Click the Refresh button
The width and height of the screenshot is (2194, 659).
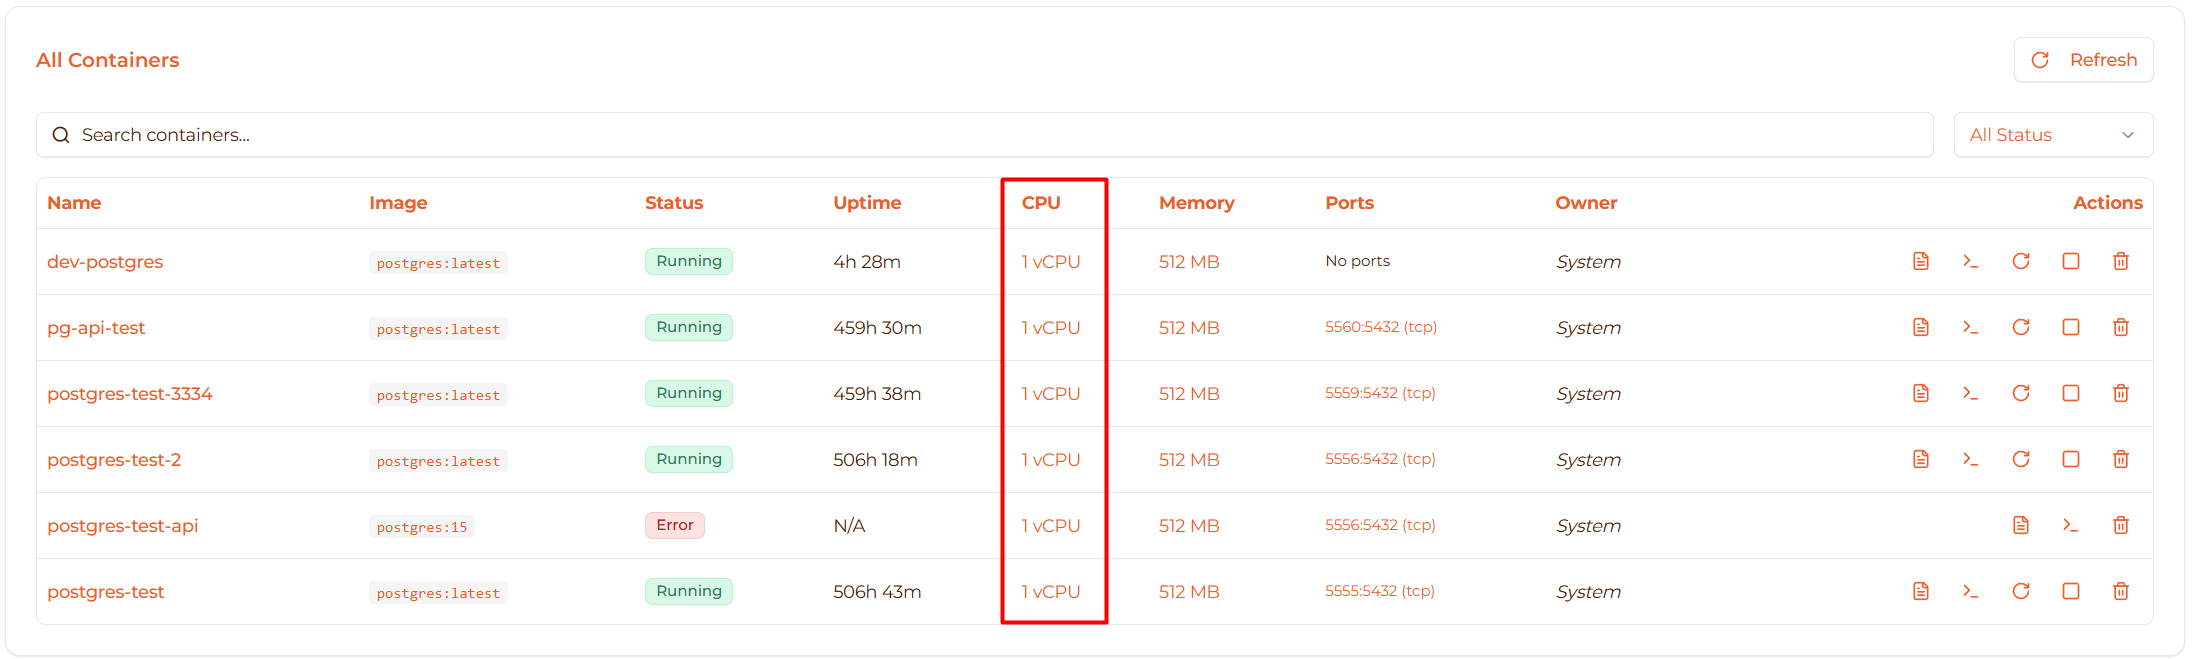click(x=2083, y=60)
